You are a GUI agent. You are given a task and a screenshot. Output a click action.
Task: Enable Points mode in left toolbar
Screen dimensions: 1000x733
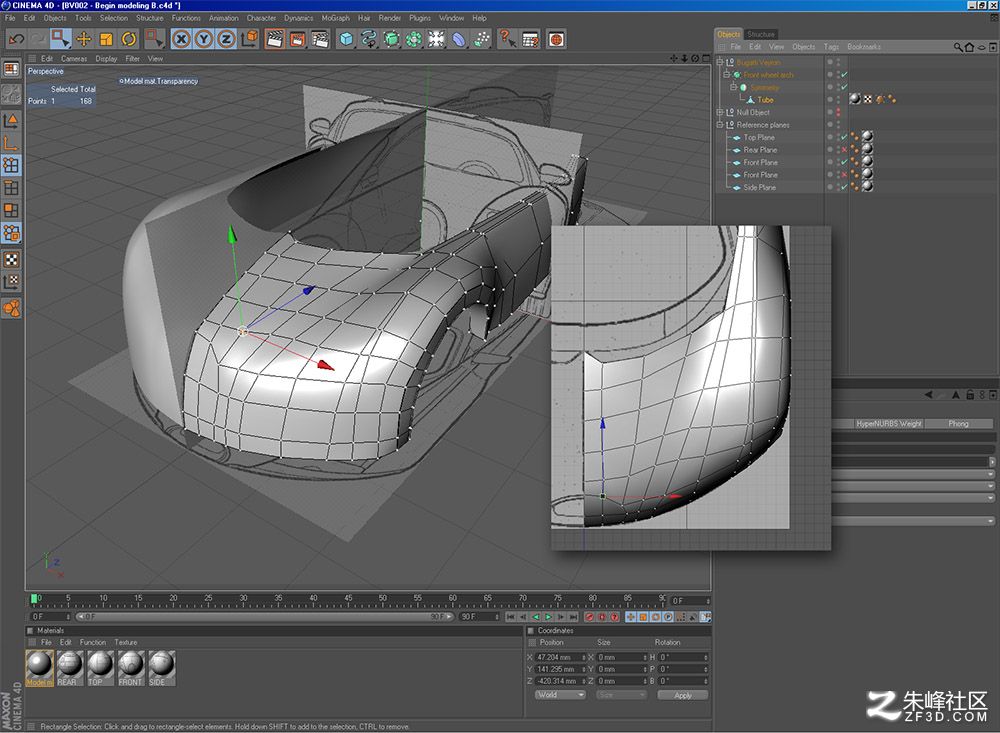(11, 165)
